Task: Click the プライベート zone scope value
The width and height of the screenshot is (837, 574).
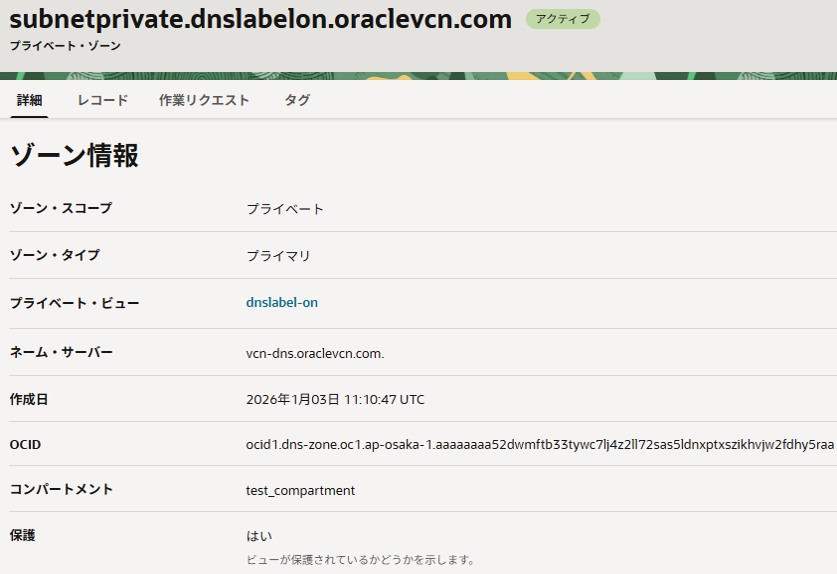Action: pos(285,209)
